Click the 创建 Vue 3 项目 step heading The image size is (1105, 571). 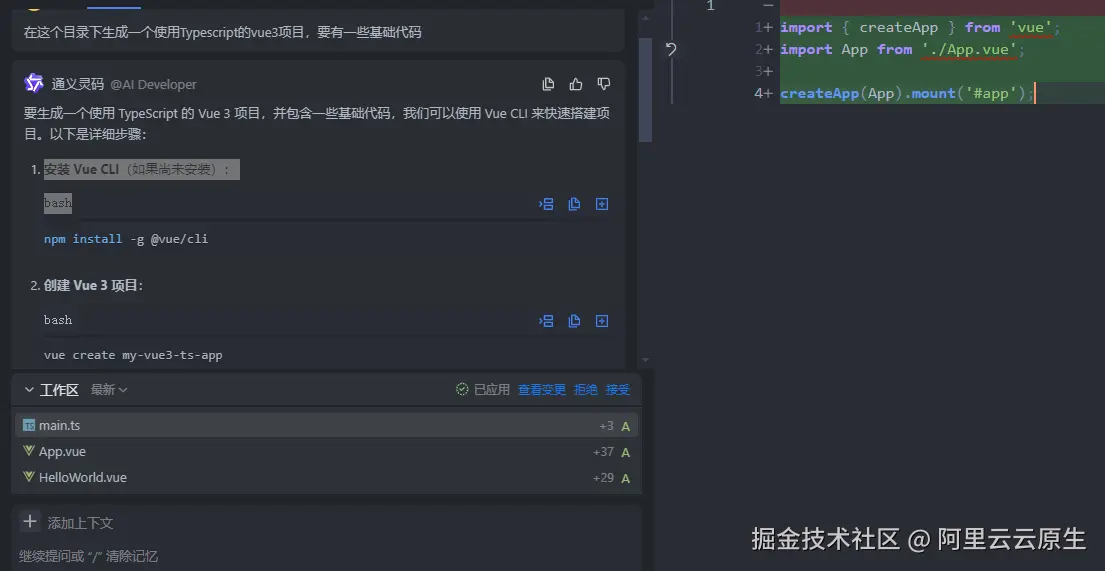click(93, 286)
